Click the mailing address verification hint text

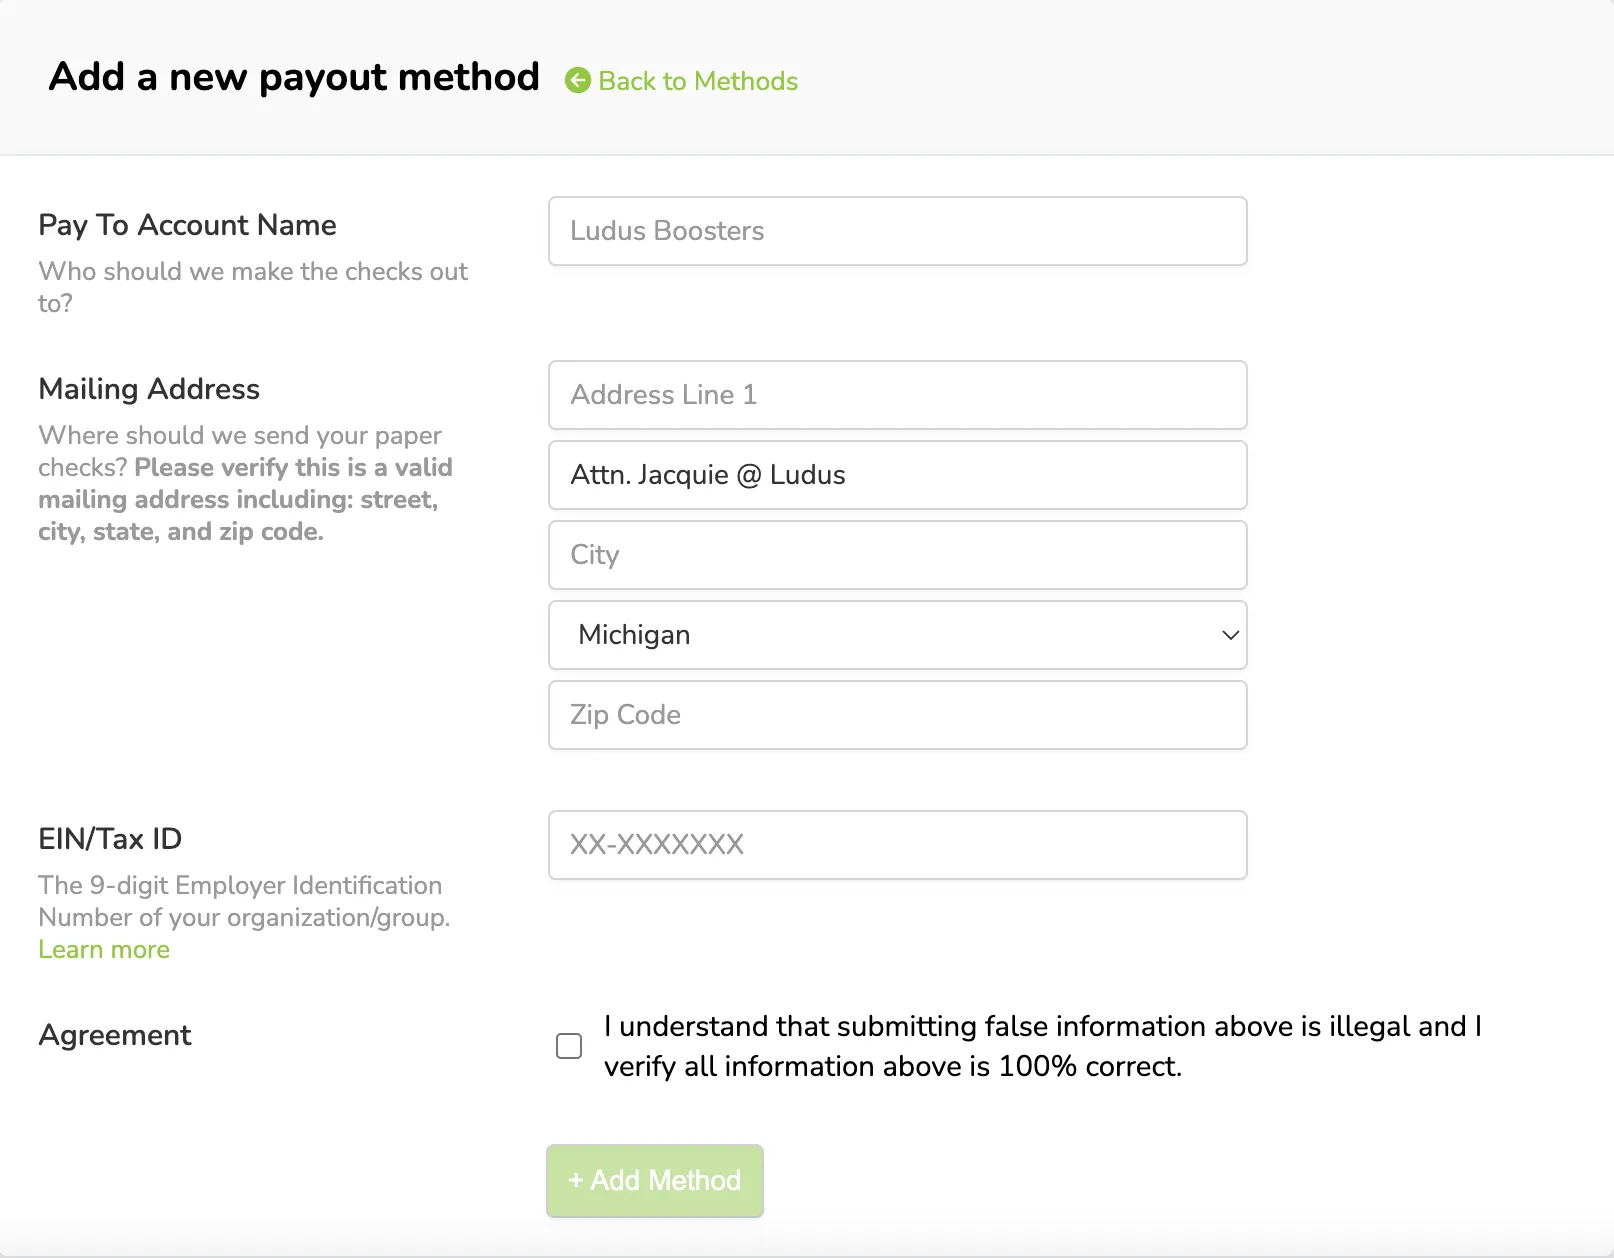point(245,483)
